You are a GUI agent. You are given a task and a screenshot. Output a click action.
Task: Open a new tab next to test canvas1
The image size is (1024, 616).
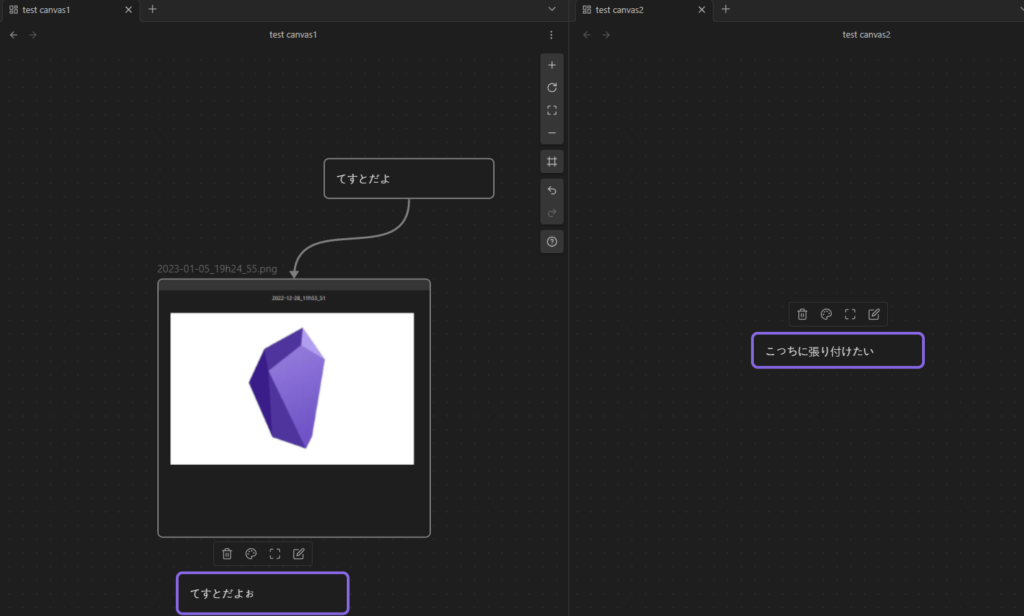point(153,9)
